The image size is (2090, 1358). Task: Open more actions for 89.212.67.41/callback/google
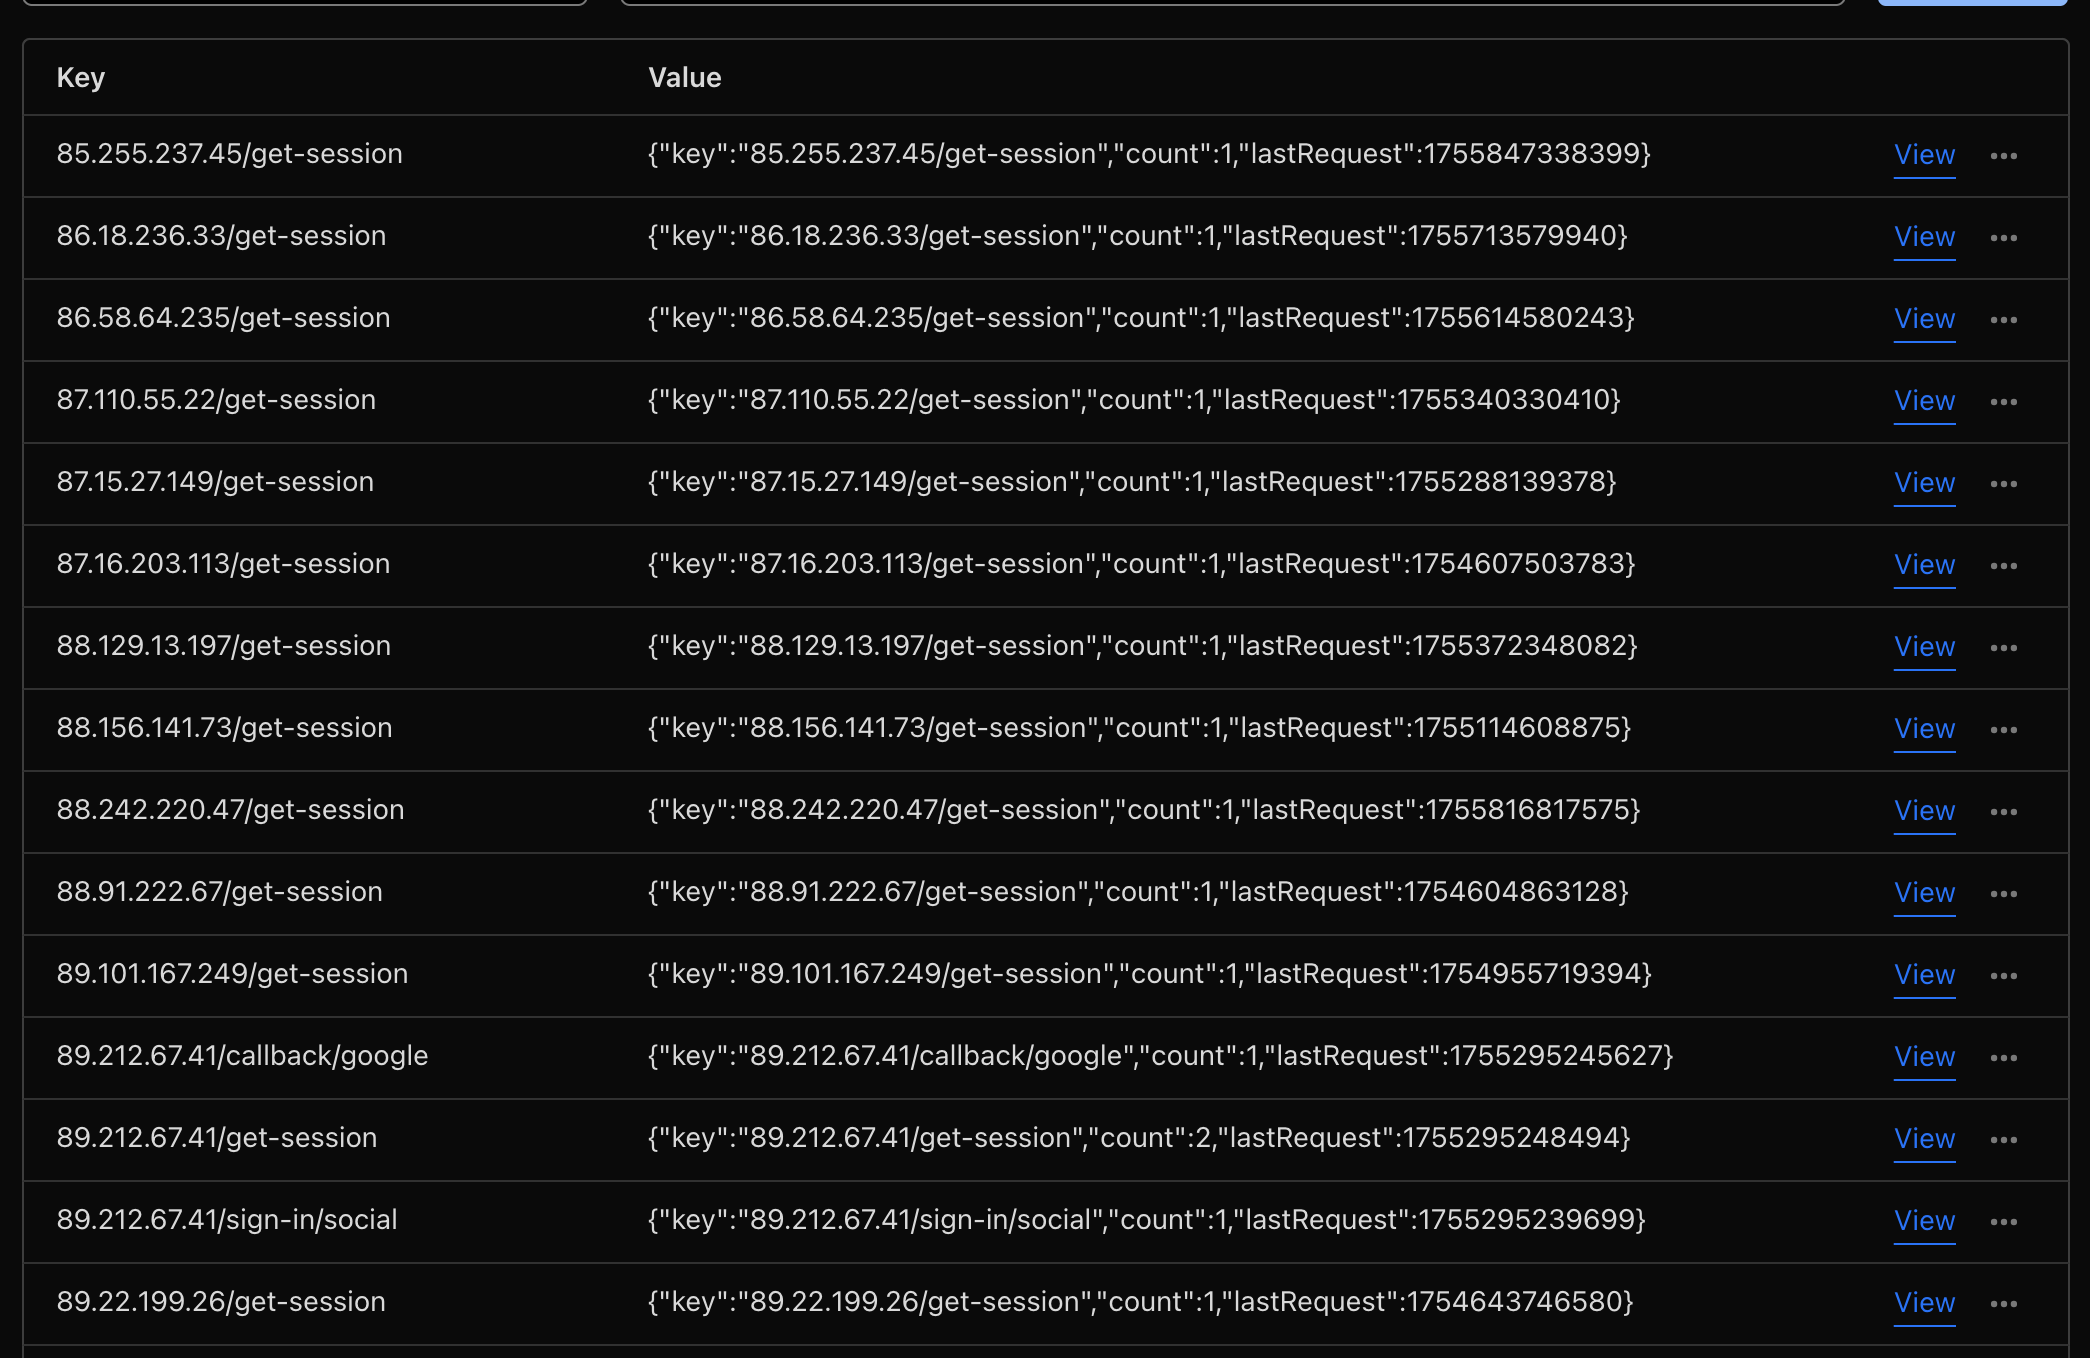(x=2003, y=1058)
